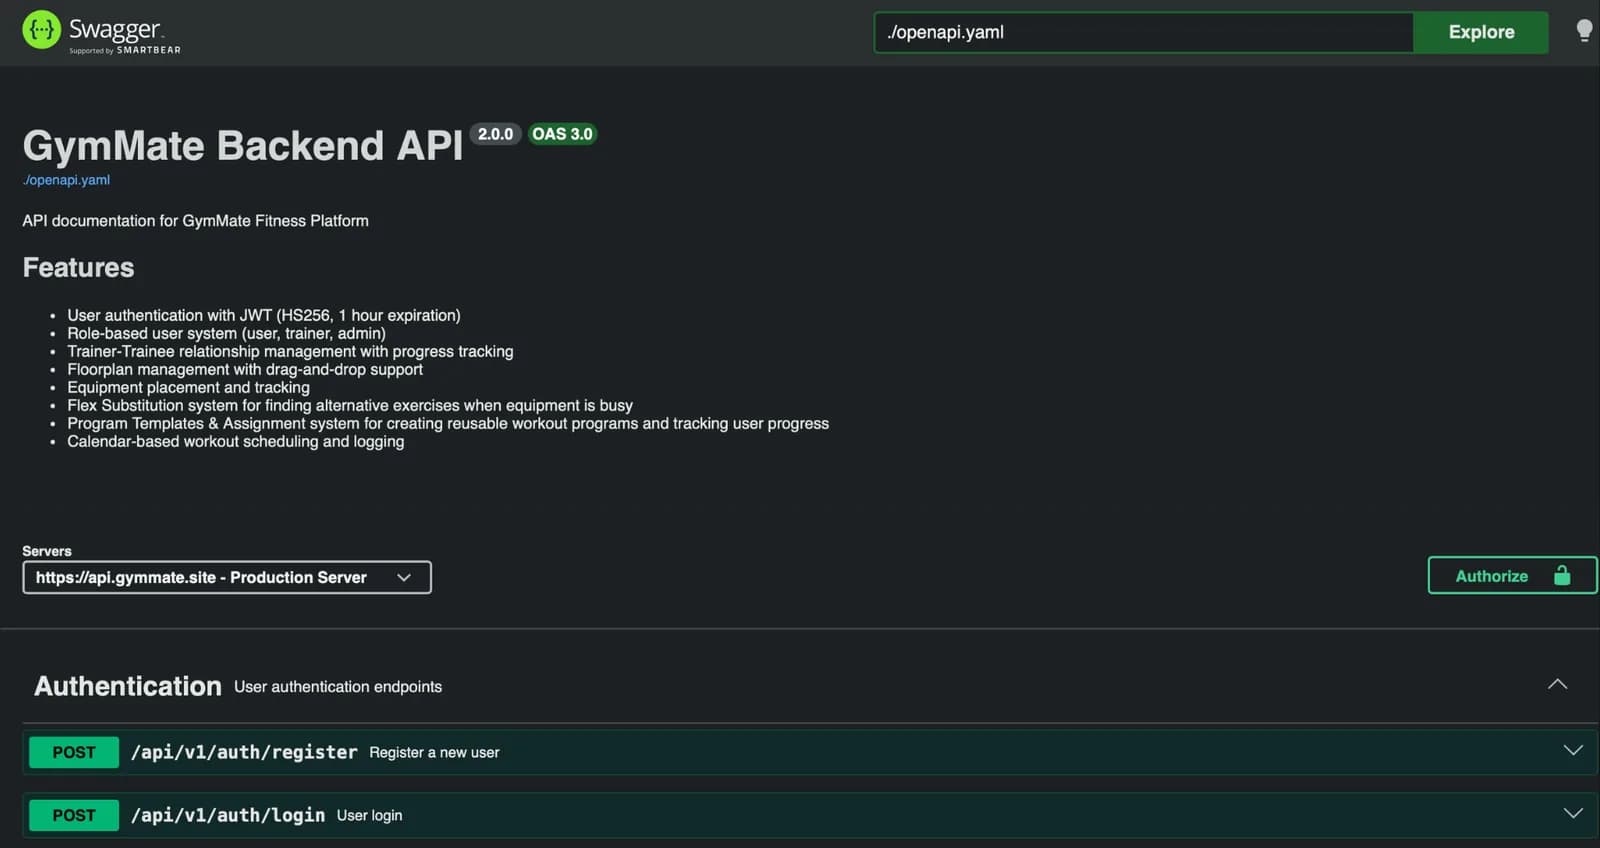Click 'Role-based user system' bullet text

click(226, 333)
